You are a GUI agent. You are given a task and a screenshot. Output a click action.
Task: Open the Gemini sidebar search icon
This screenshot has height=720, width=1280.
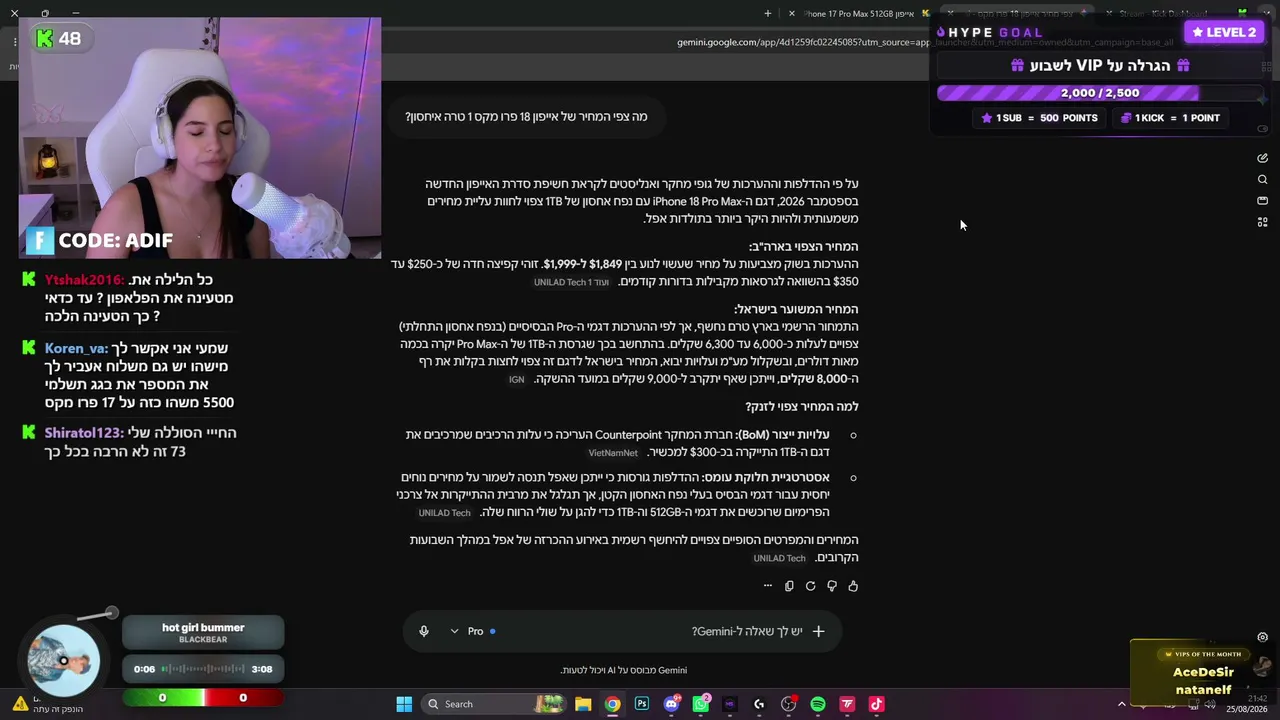pyautogui.click(x=1262, y=180)
